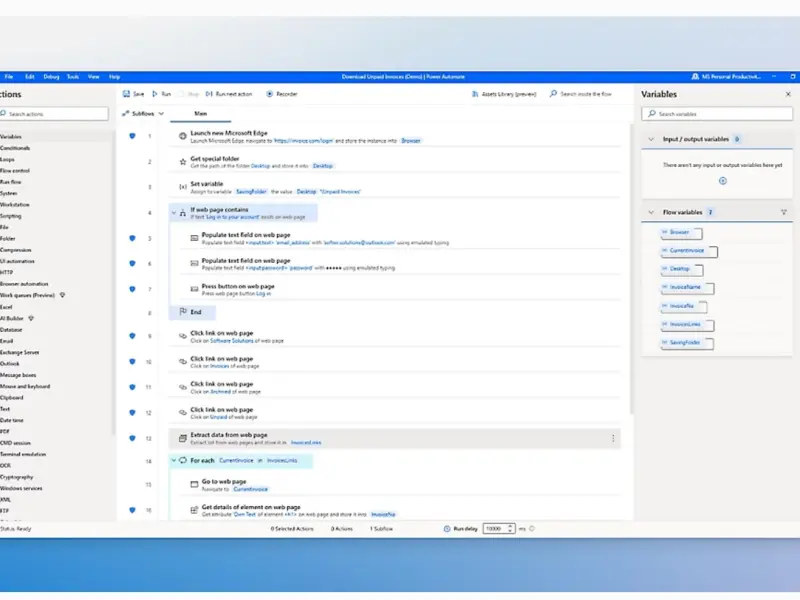
Task: Open the Debug menu
Action: pyautogui.click(x=51, y=76)
